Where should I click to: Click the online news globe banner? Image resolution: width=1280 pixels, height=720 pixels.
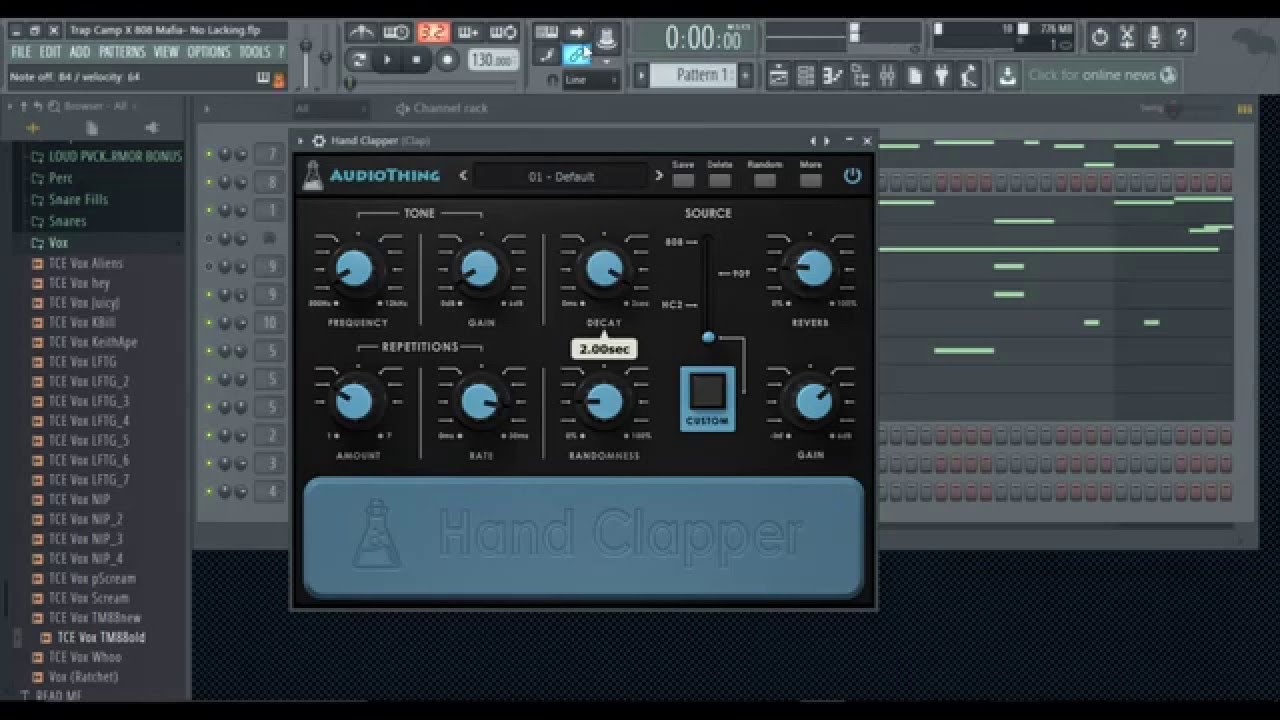point(1102,75)
